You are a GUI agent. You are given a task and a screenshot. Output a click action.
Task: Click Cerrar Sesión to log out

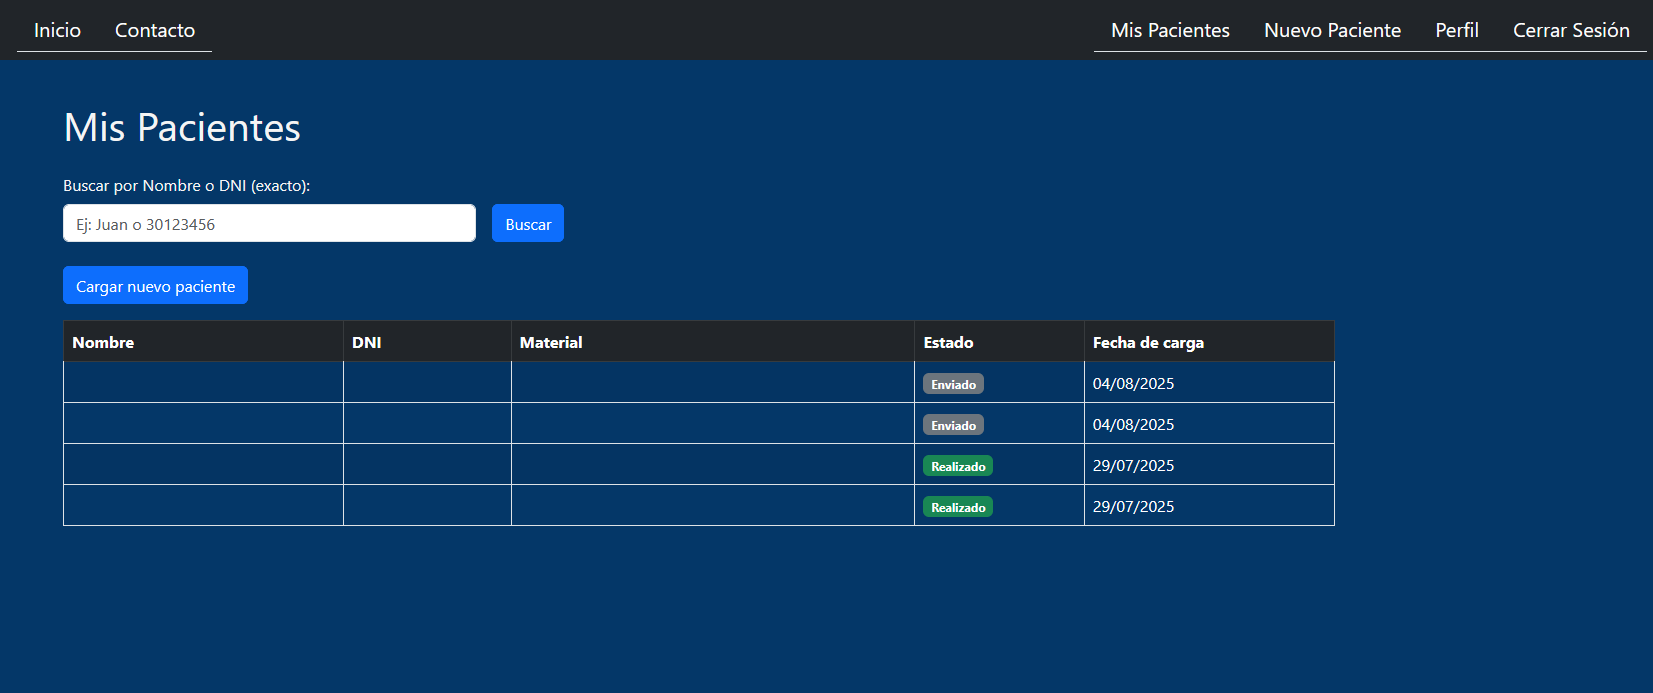[x=1570, y=30]
